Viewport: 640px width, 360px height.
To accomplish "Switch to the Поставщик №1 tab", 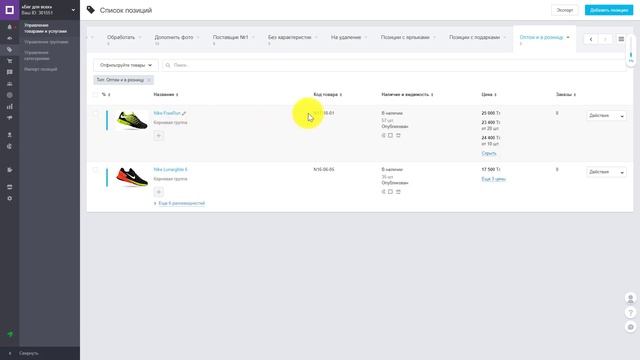I will tap(230, 37).
